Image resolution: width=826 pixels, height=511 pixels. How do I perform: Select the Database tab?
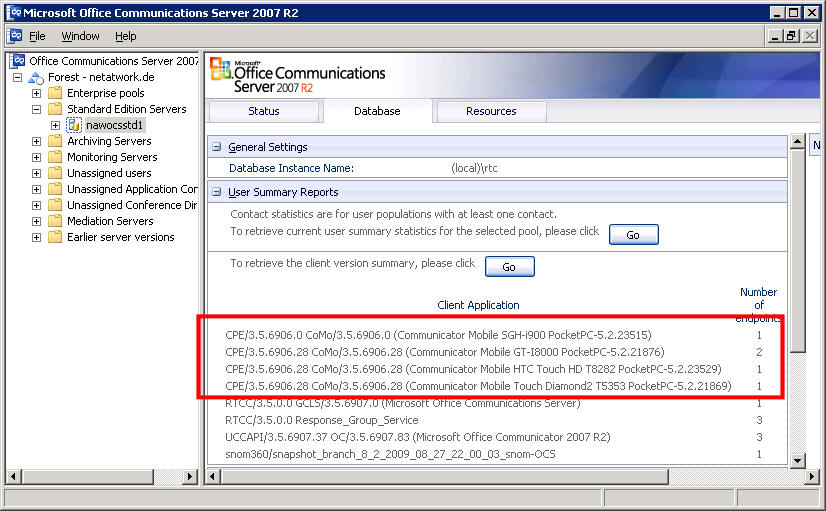point(377,111)
